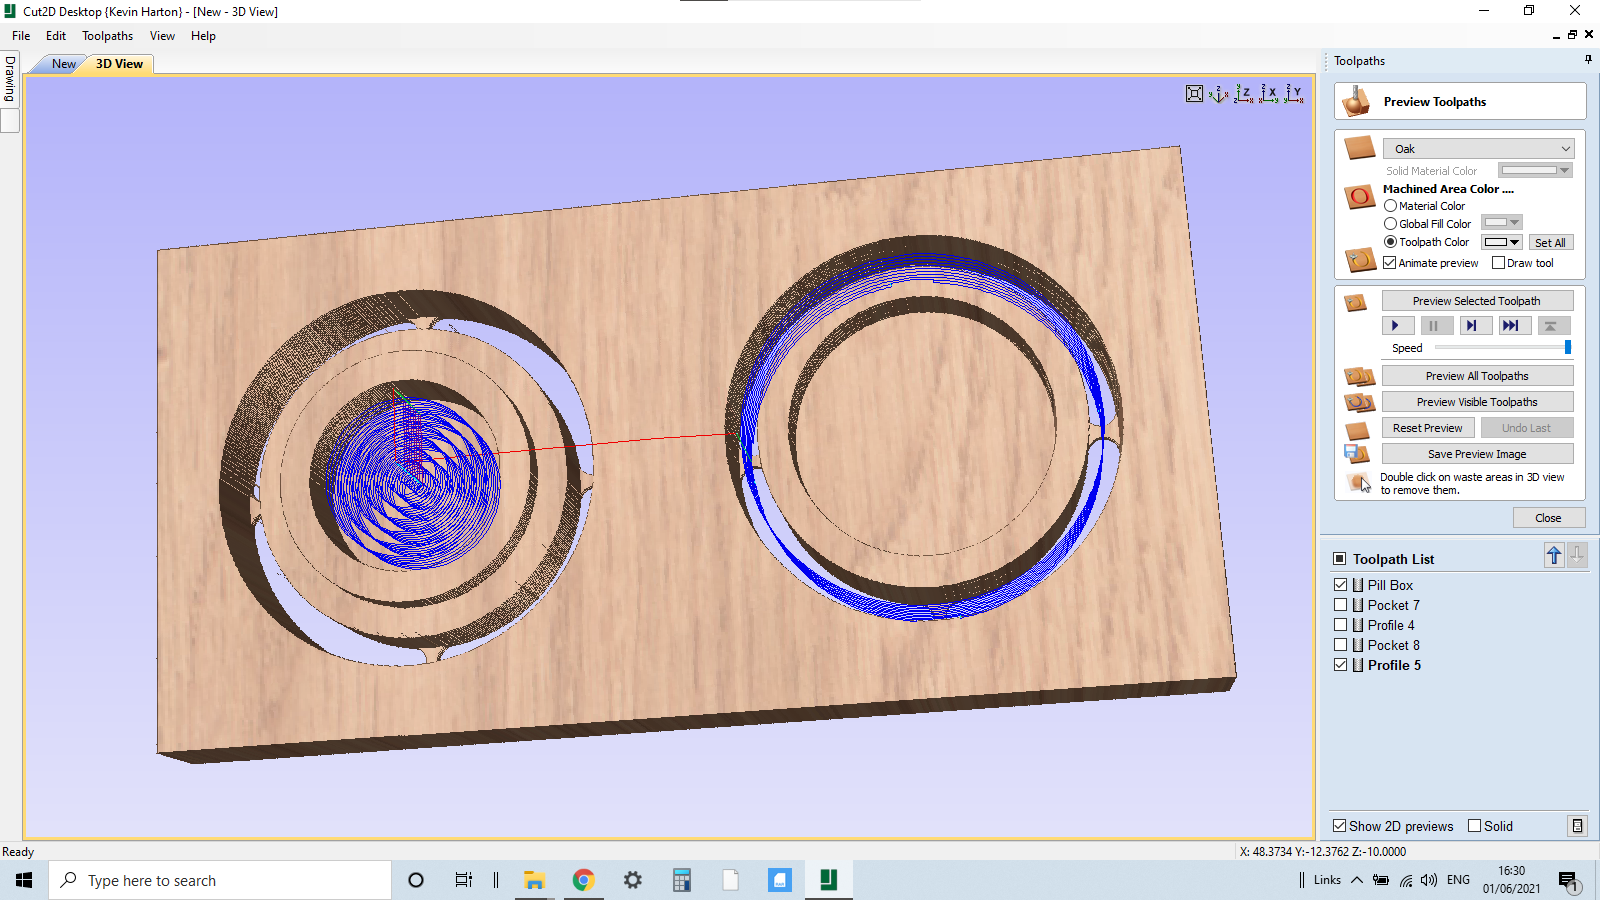Skip to end of preview animation
The image size is (1600, 900).
[1514, 325]
